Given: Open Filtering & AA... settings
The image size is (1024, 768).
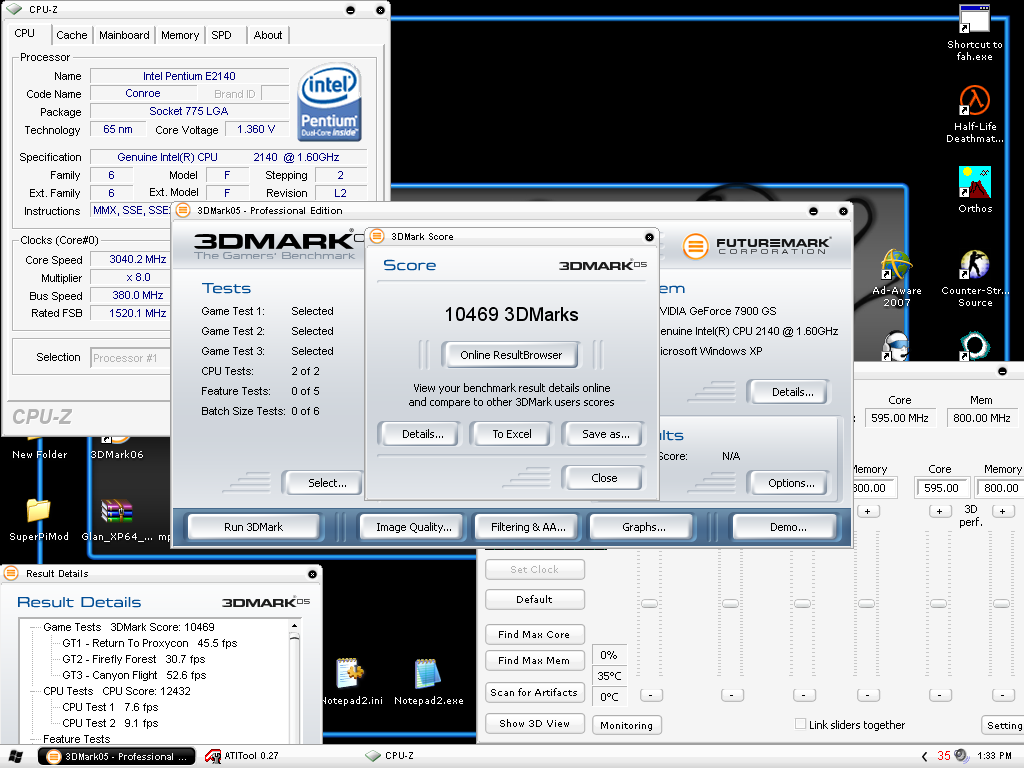Looking at the screenshot, I should coord(528,527).
